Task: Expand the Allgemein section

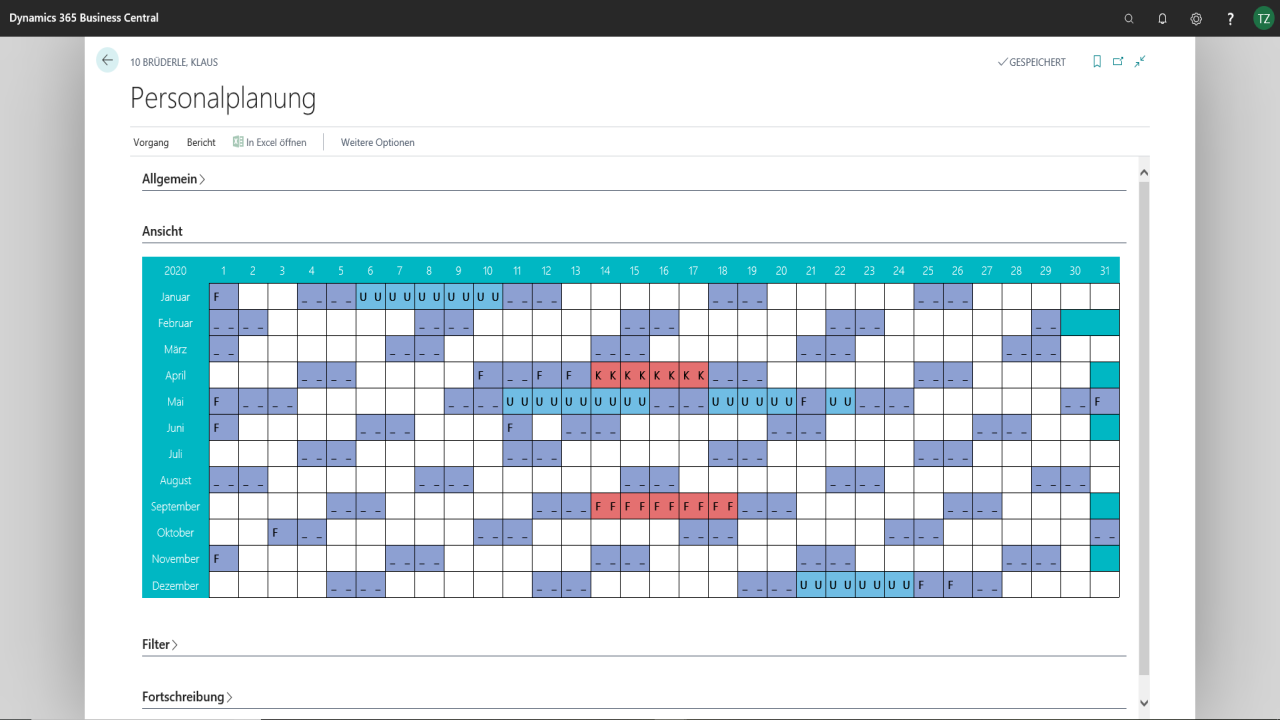Action: [173, 179]
